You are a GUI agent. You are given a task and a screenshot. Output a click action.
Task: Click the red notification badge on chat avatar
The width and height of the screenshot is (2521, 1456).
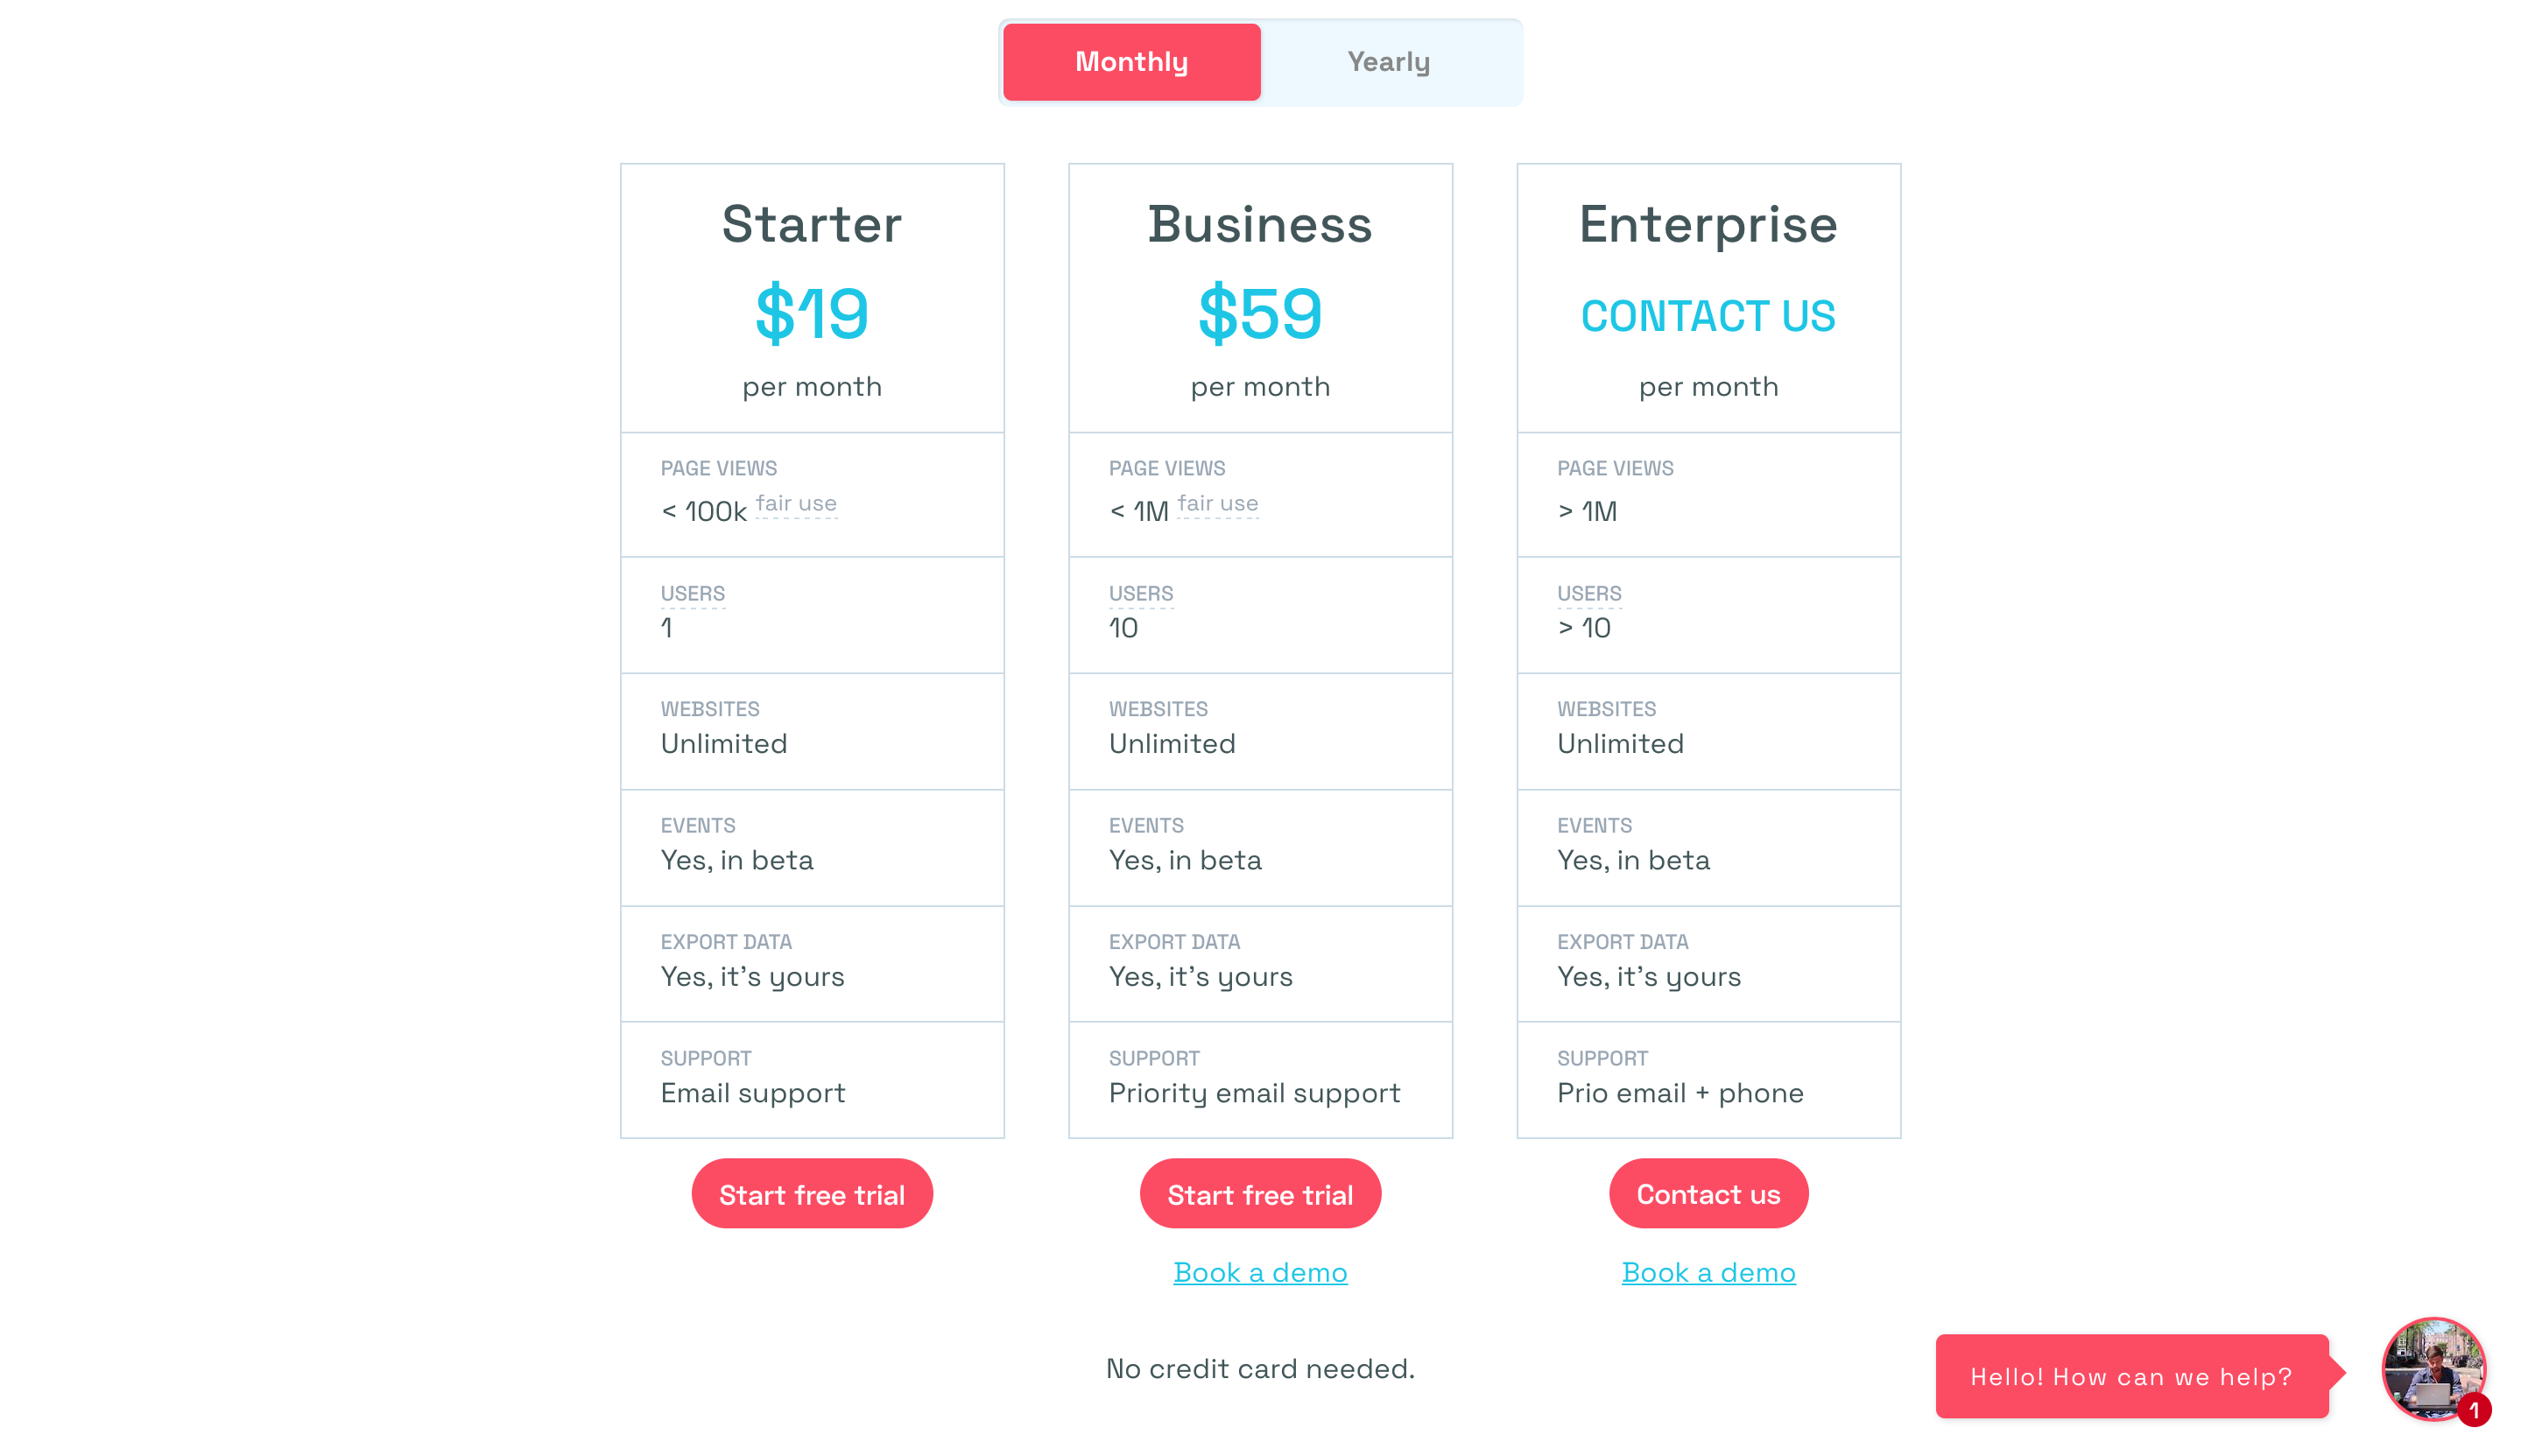pyautogui.click(x=2473, y=1410)
